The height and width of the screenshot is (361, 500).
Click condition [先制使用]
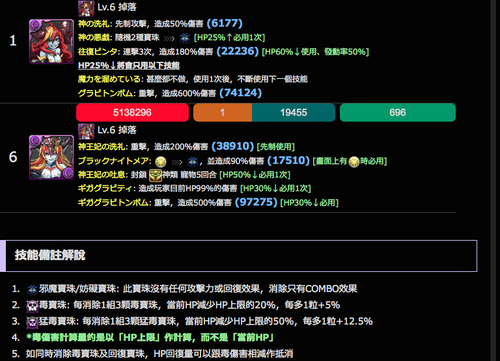click(x=276, y=147)
